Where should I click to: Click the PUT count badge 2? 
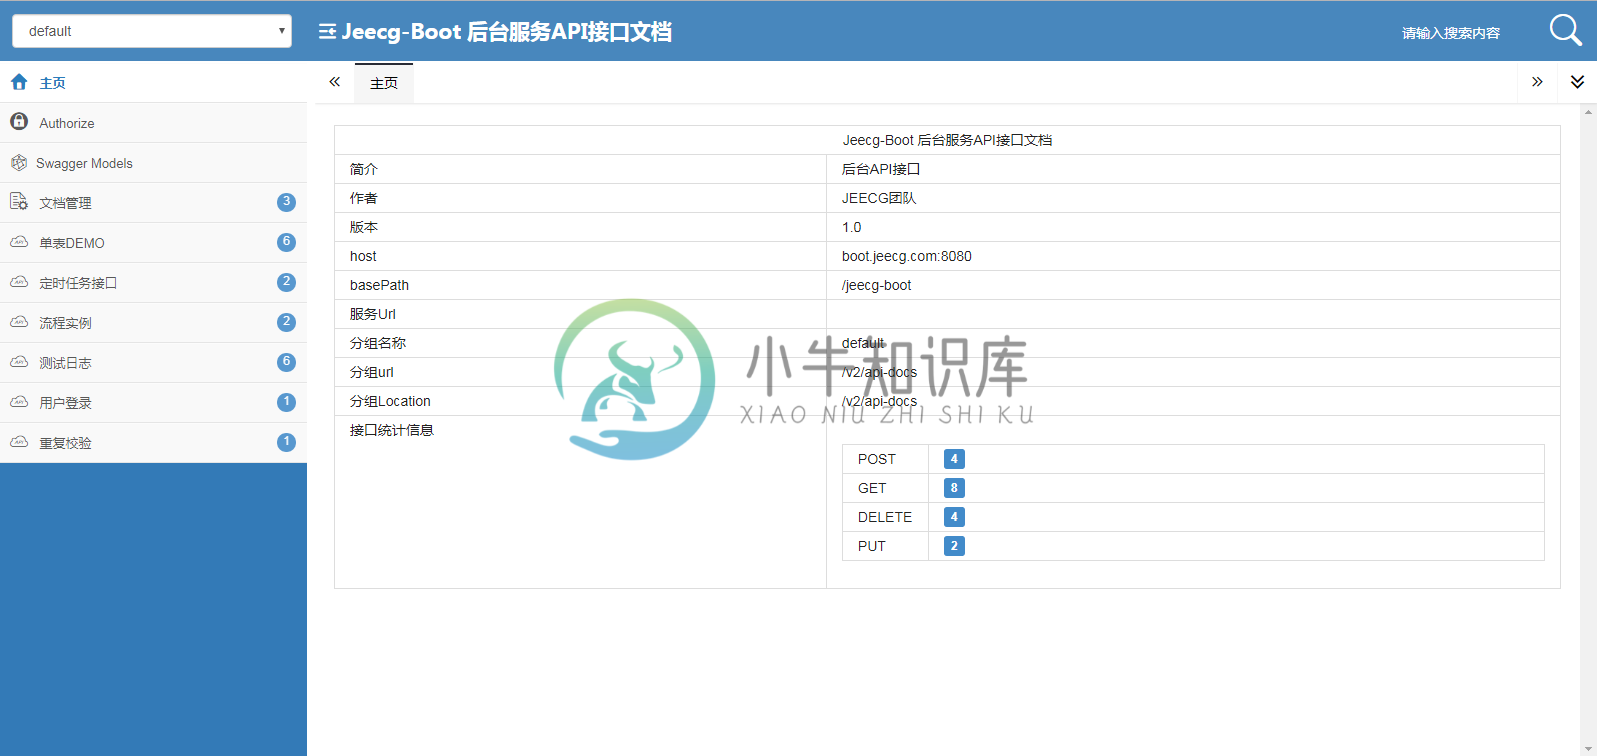click(x=954, y=546)
